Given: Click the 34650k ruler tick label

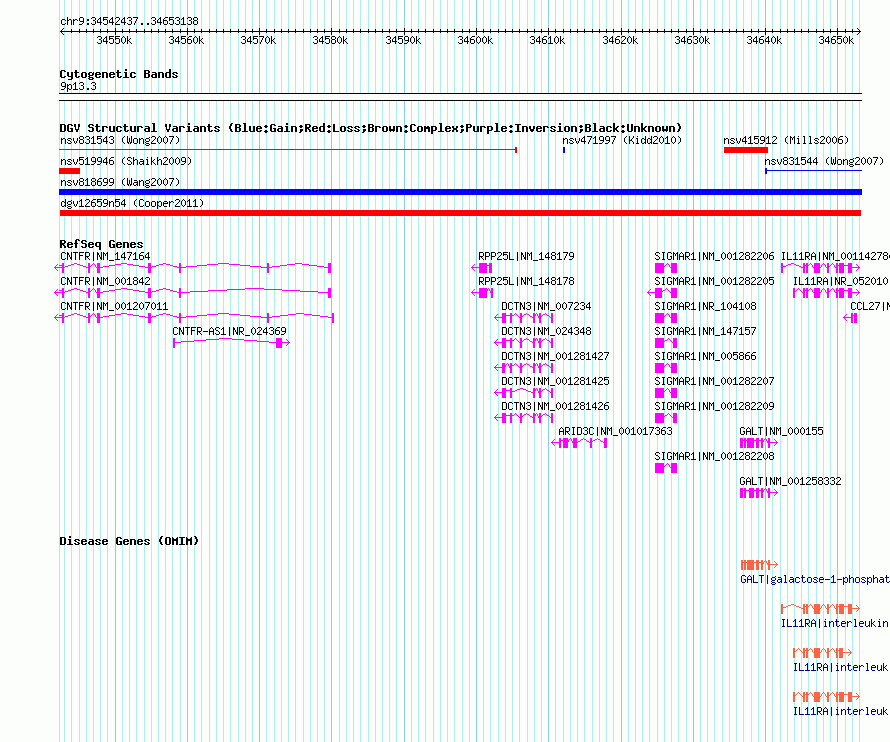Looking at the screenshot, I should [836, 40].
